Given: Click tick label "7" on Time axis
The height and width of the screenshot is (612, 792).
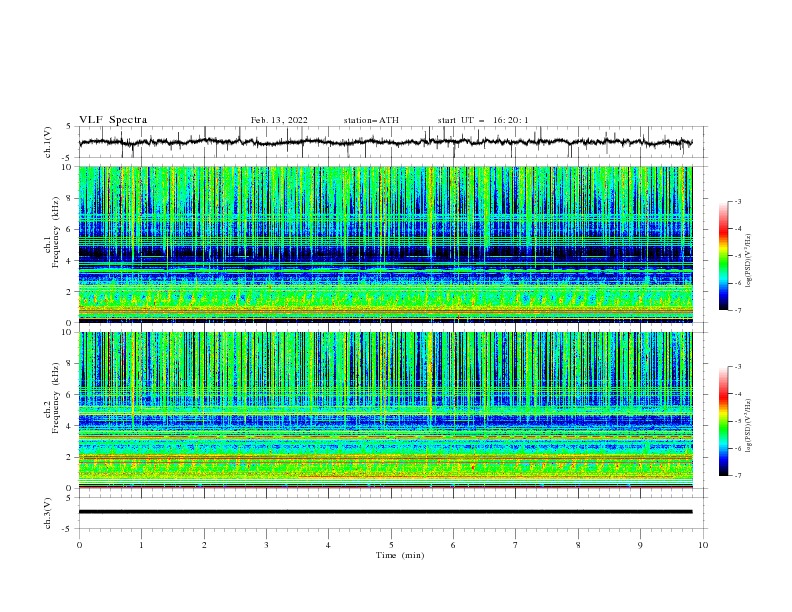Looking at the screenshot, I should coord(516,545).
